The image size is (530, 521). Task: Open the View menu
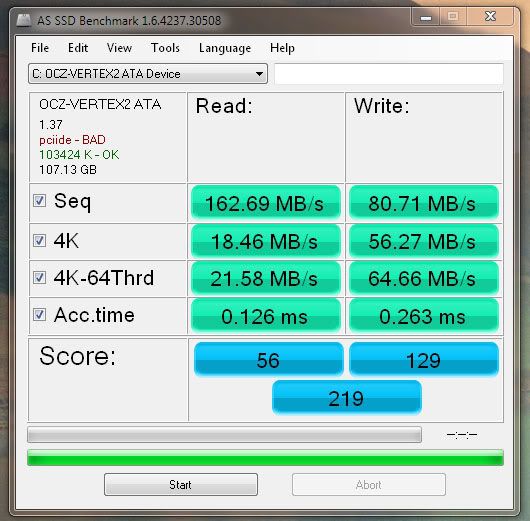[x=119, y=48]
